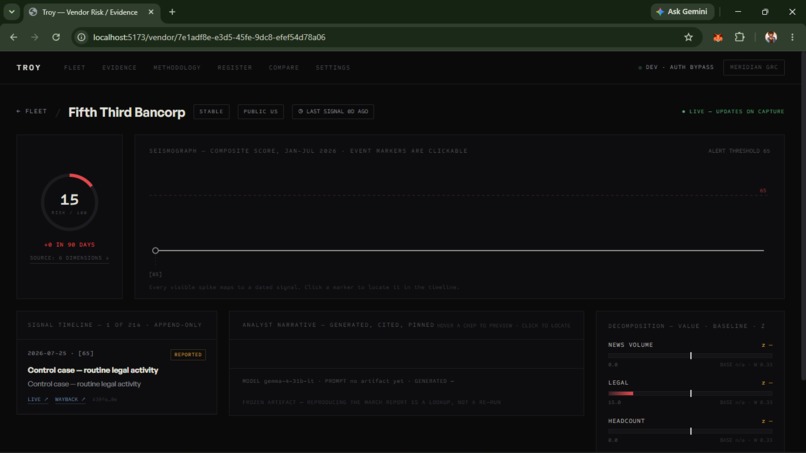Open the Evidence nav item
Viewport: 806px width, 453px height.
(119, 67)
